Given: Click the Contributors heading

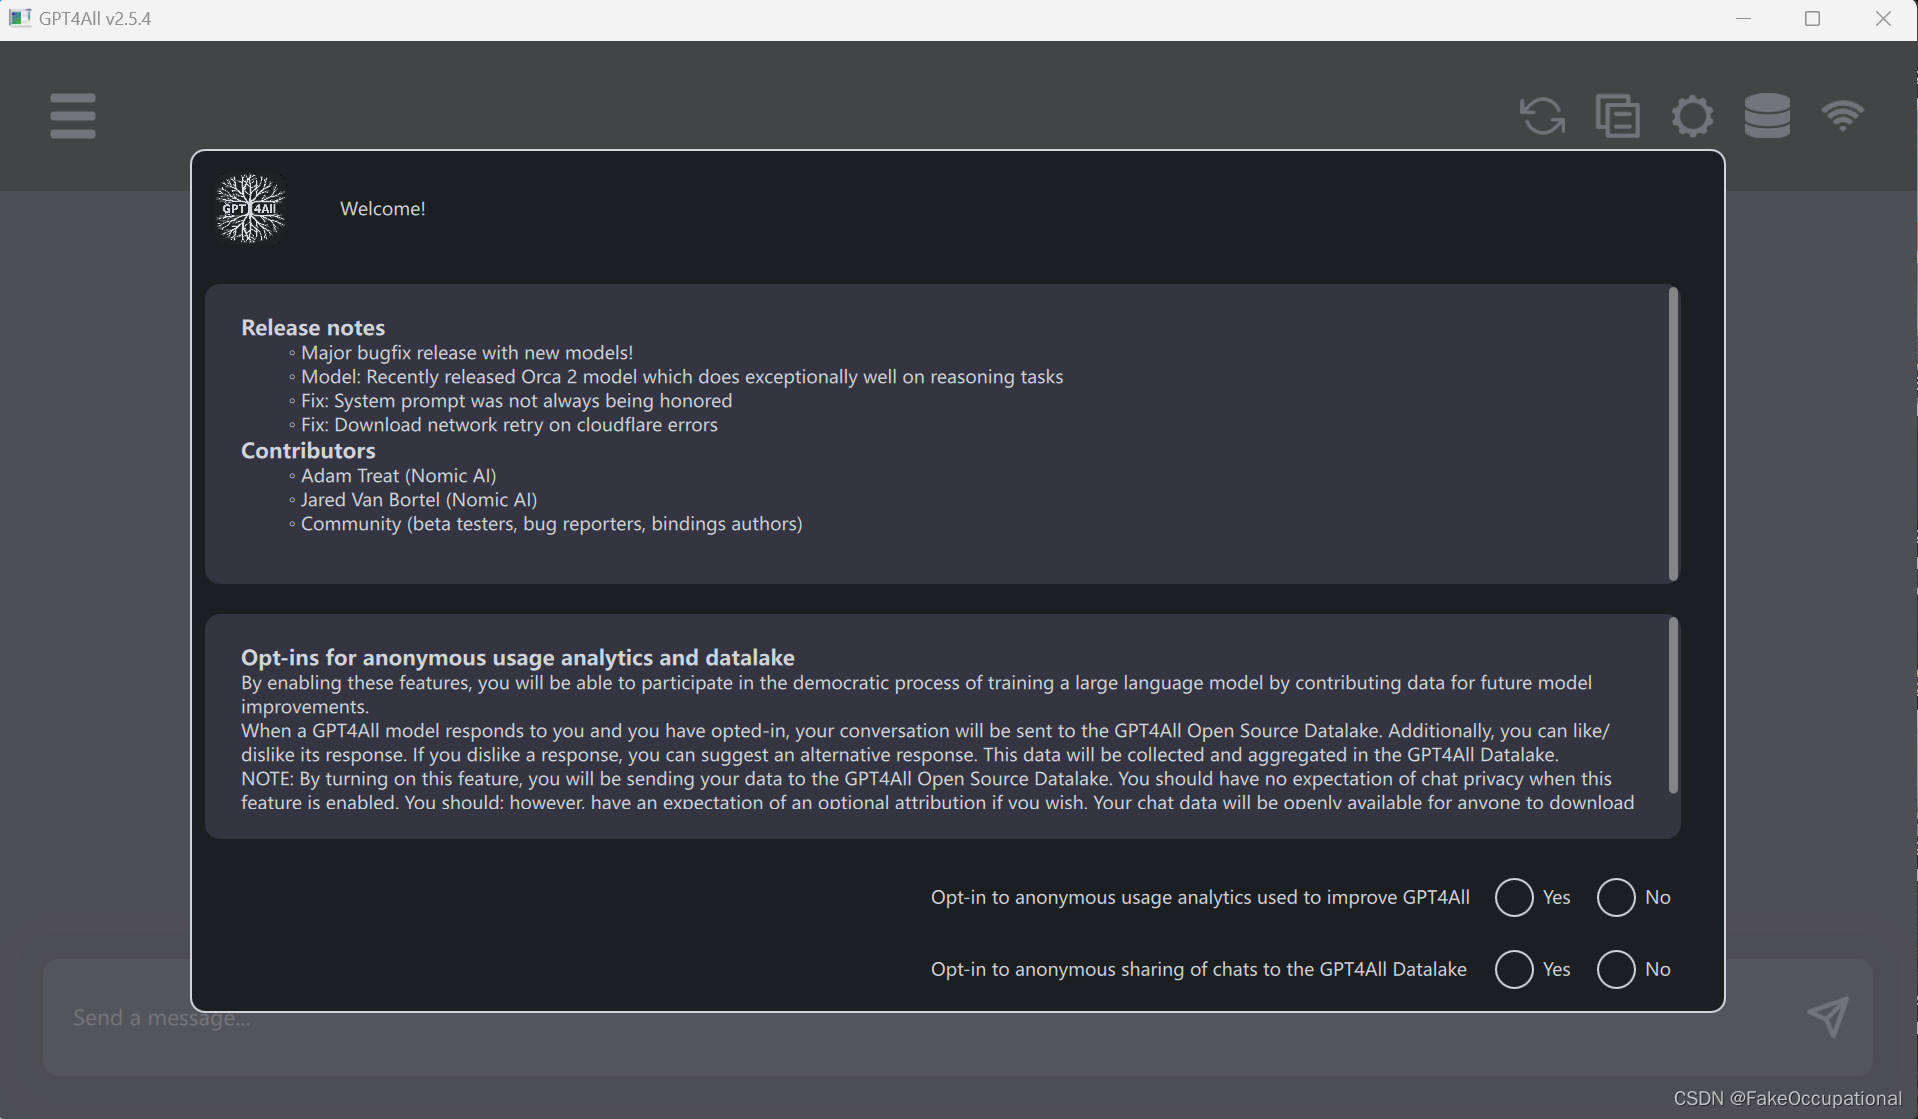Looking at the screenshot, I should pos(308,450).
